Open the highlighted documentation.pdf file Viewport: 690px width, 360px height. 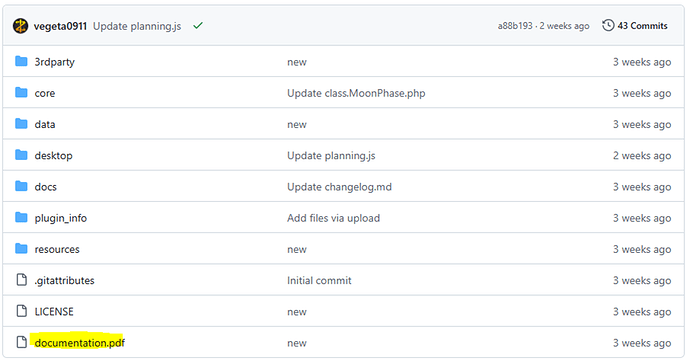(x=80, y=343)
